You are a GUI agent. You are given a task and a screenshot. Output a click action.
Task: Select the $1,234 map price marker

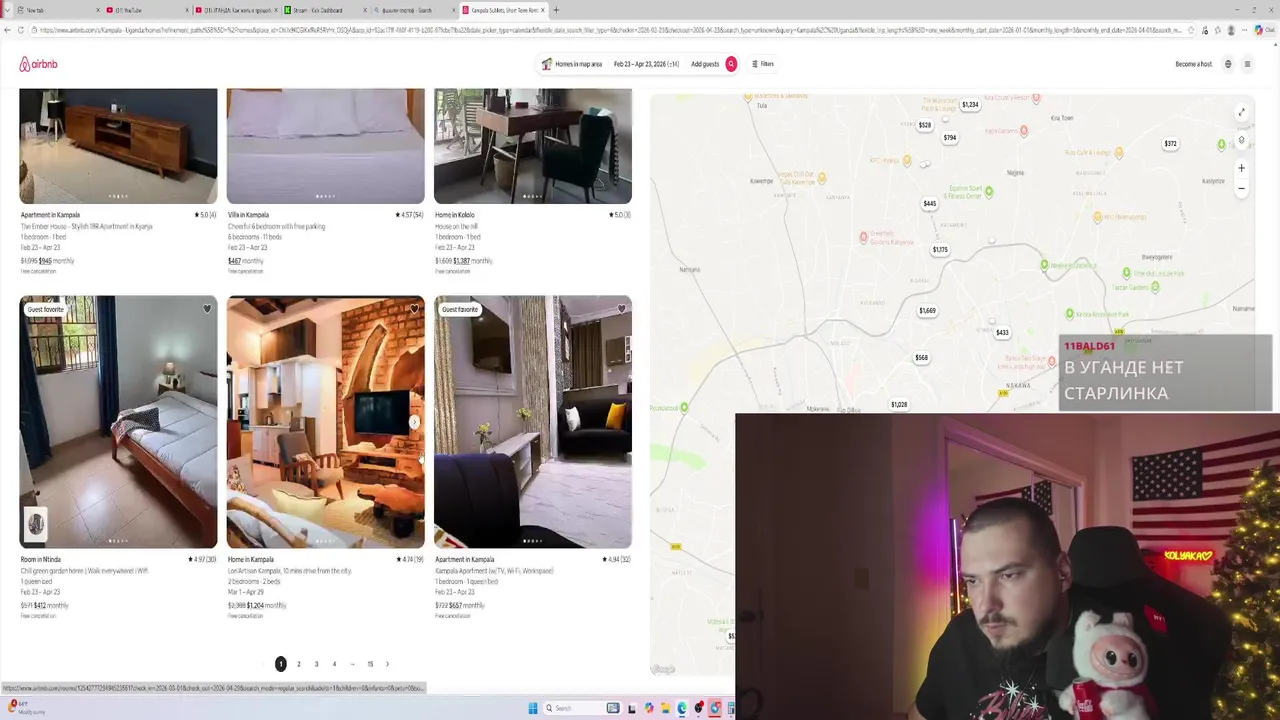[x=970, y=105]
